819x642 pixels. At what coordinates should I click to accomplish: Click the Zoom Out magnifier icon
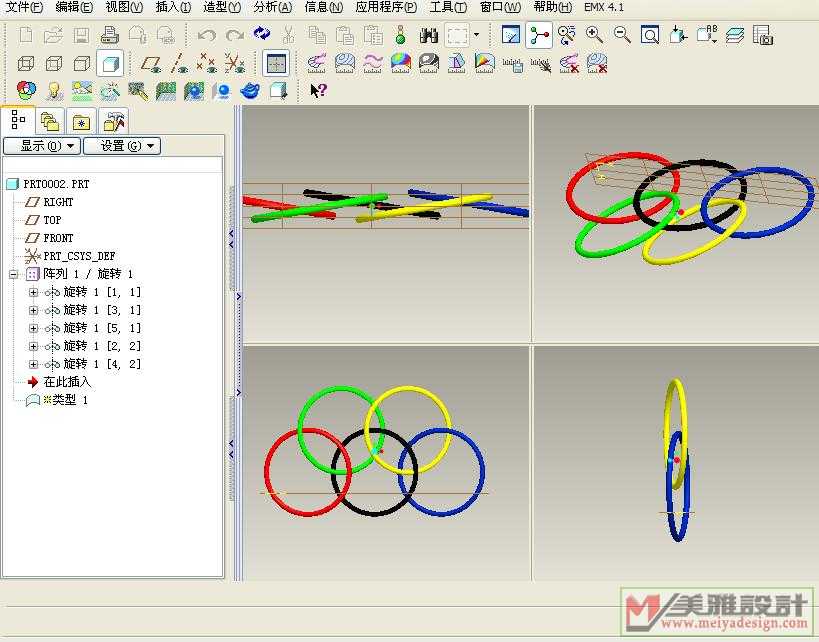point(622,35)
